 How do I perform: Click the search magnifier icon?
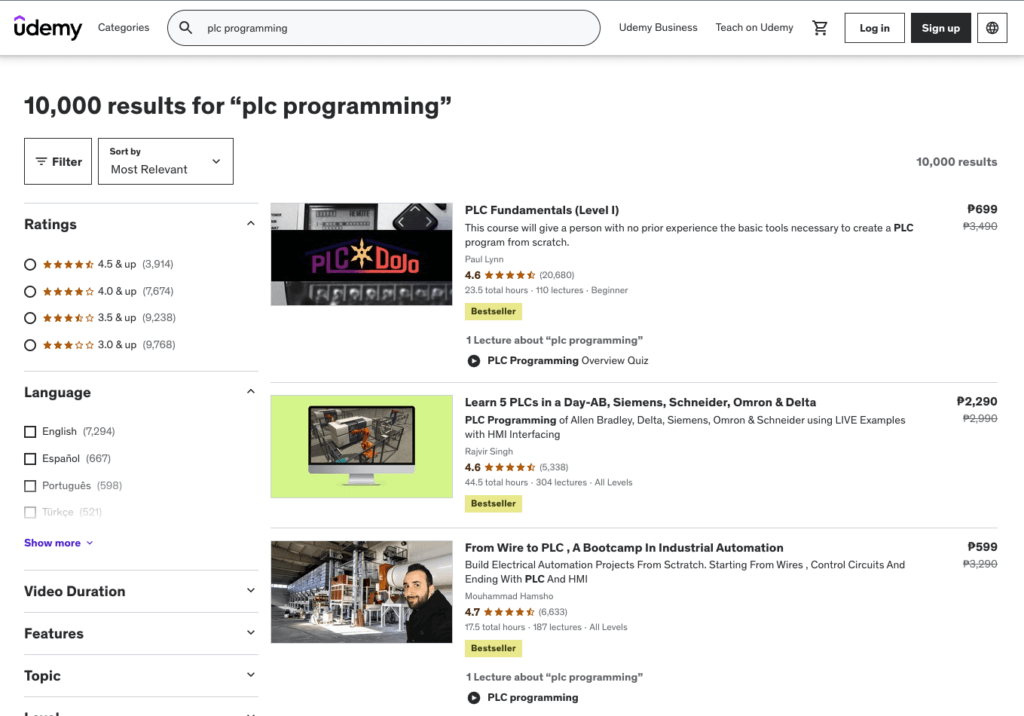(x=186, y=27)
